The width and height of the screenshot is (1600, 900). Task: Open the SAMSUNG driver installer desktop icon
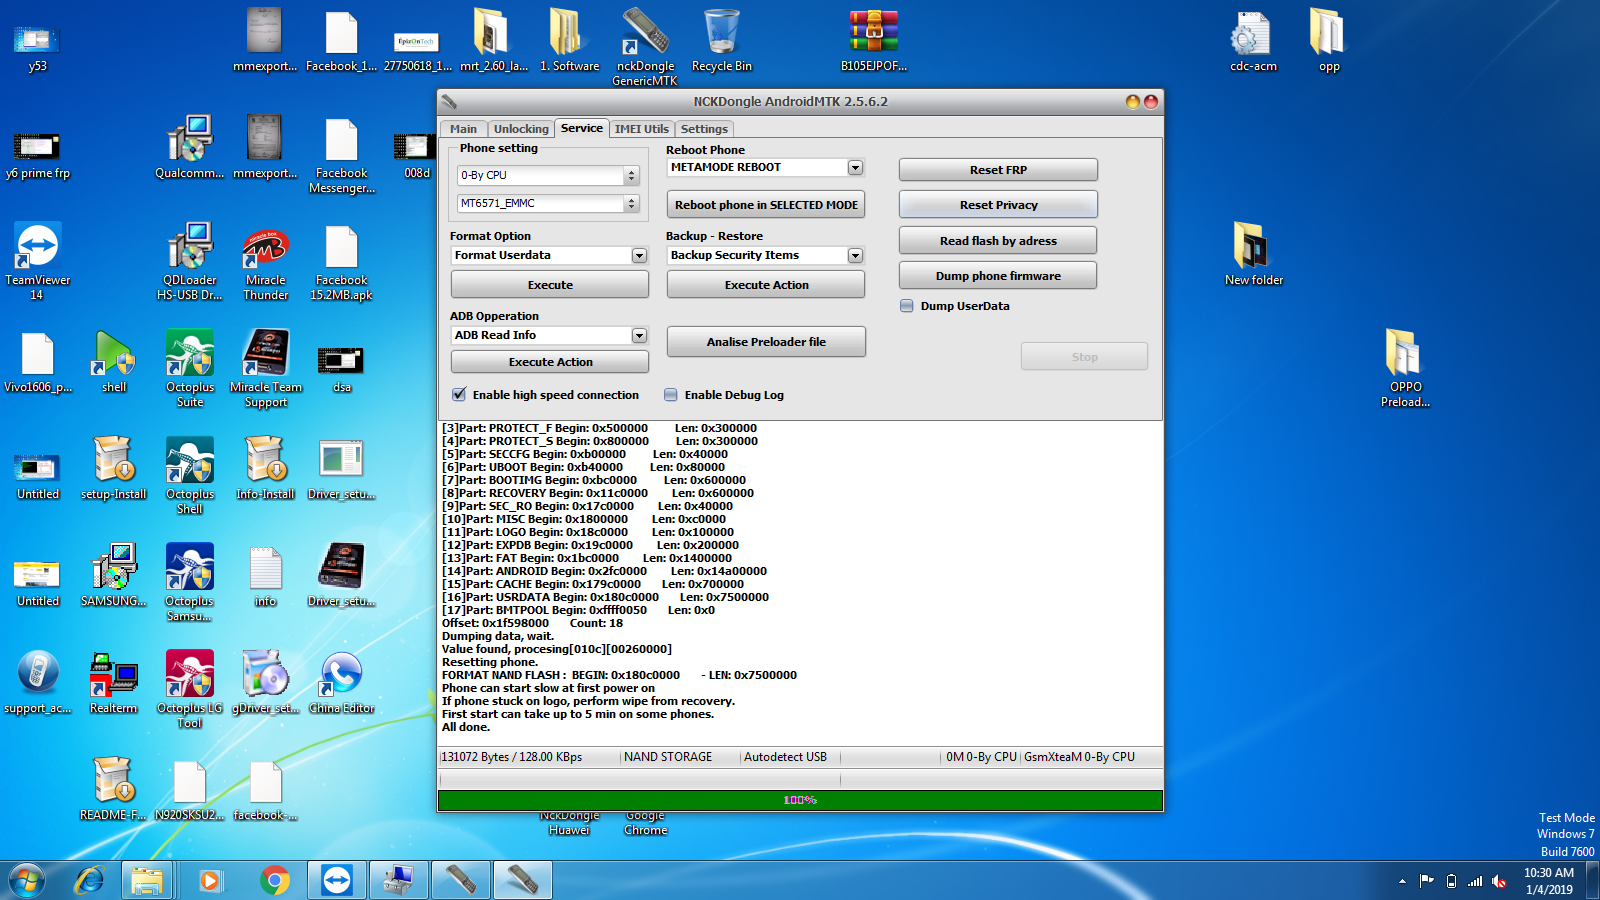(x=114, y=575)
